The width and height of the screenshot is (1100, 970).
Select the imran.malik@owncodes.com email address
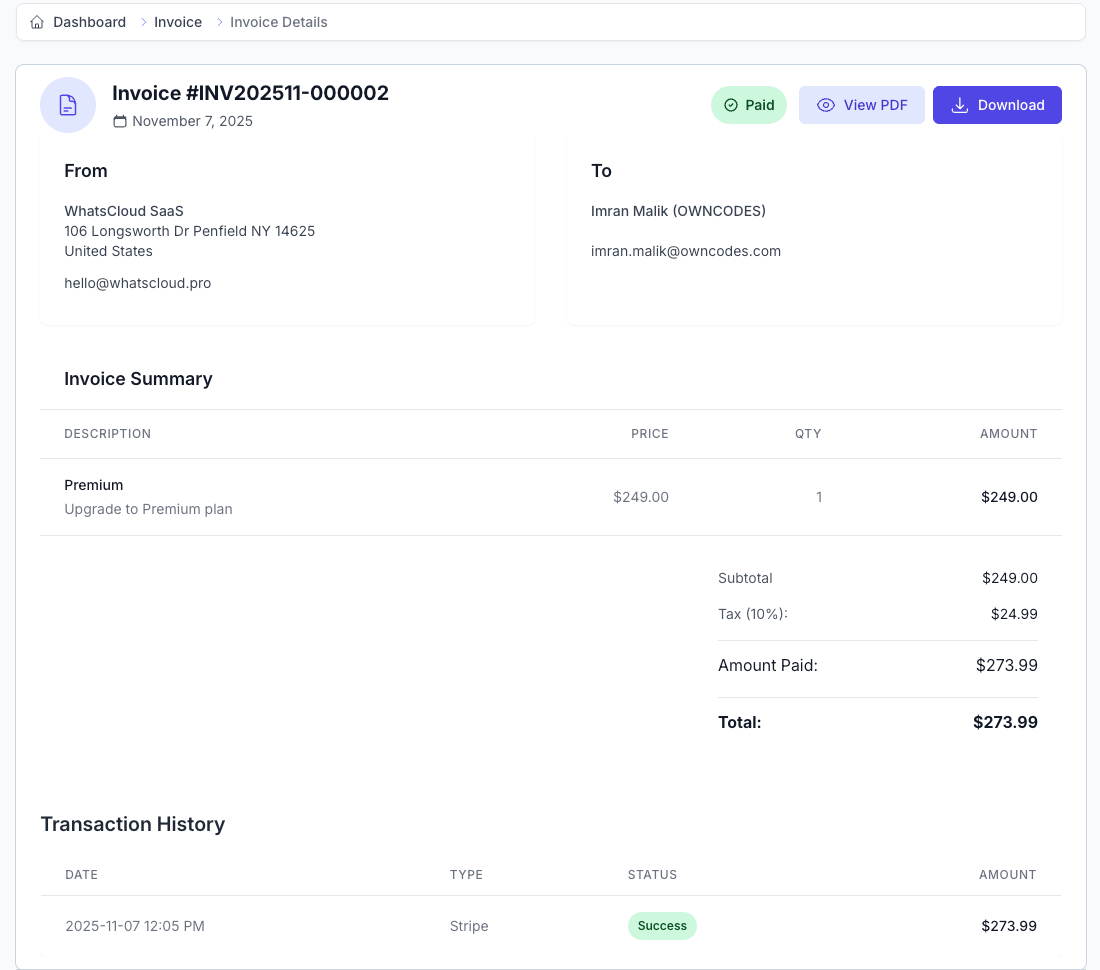tap(686, 251)
